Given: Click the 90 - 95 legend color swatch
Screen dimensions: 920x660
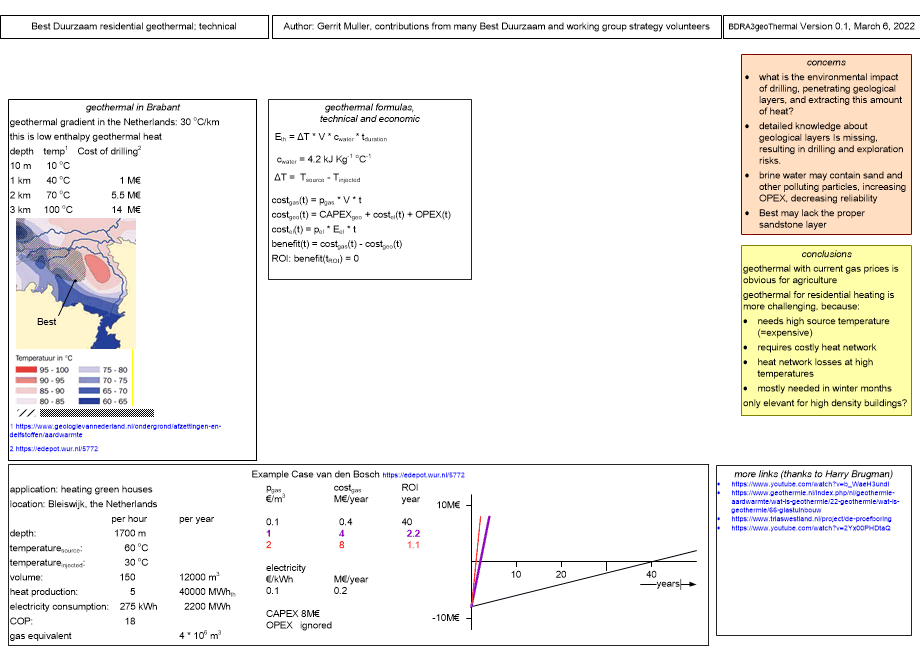Looking at the screenshot, I should pyautogui.click(x=26, y=380).
